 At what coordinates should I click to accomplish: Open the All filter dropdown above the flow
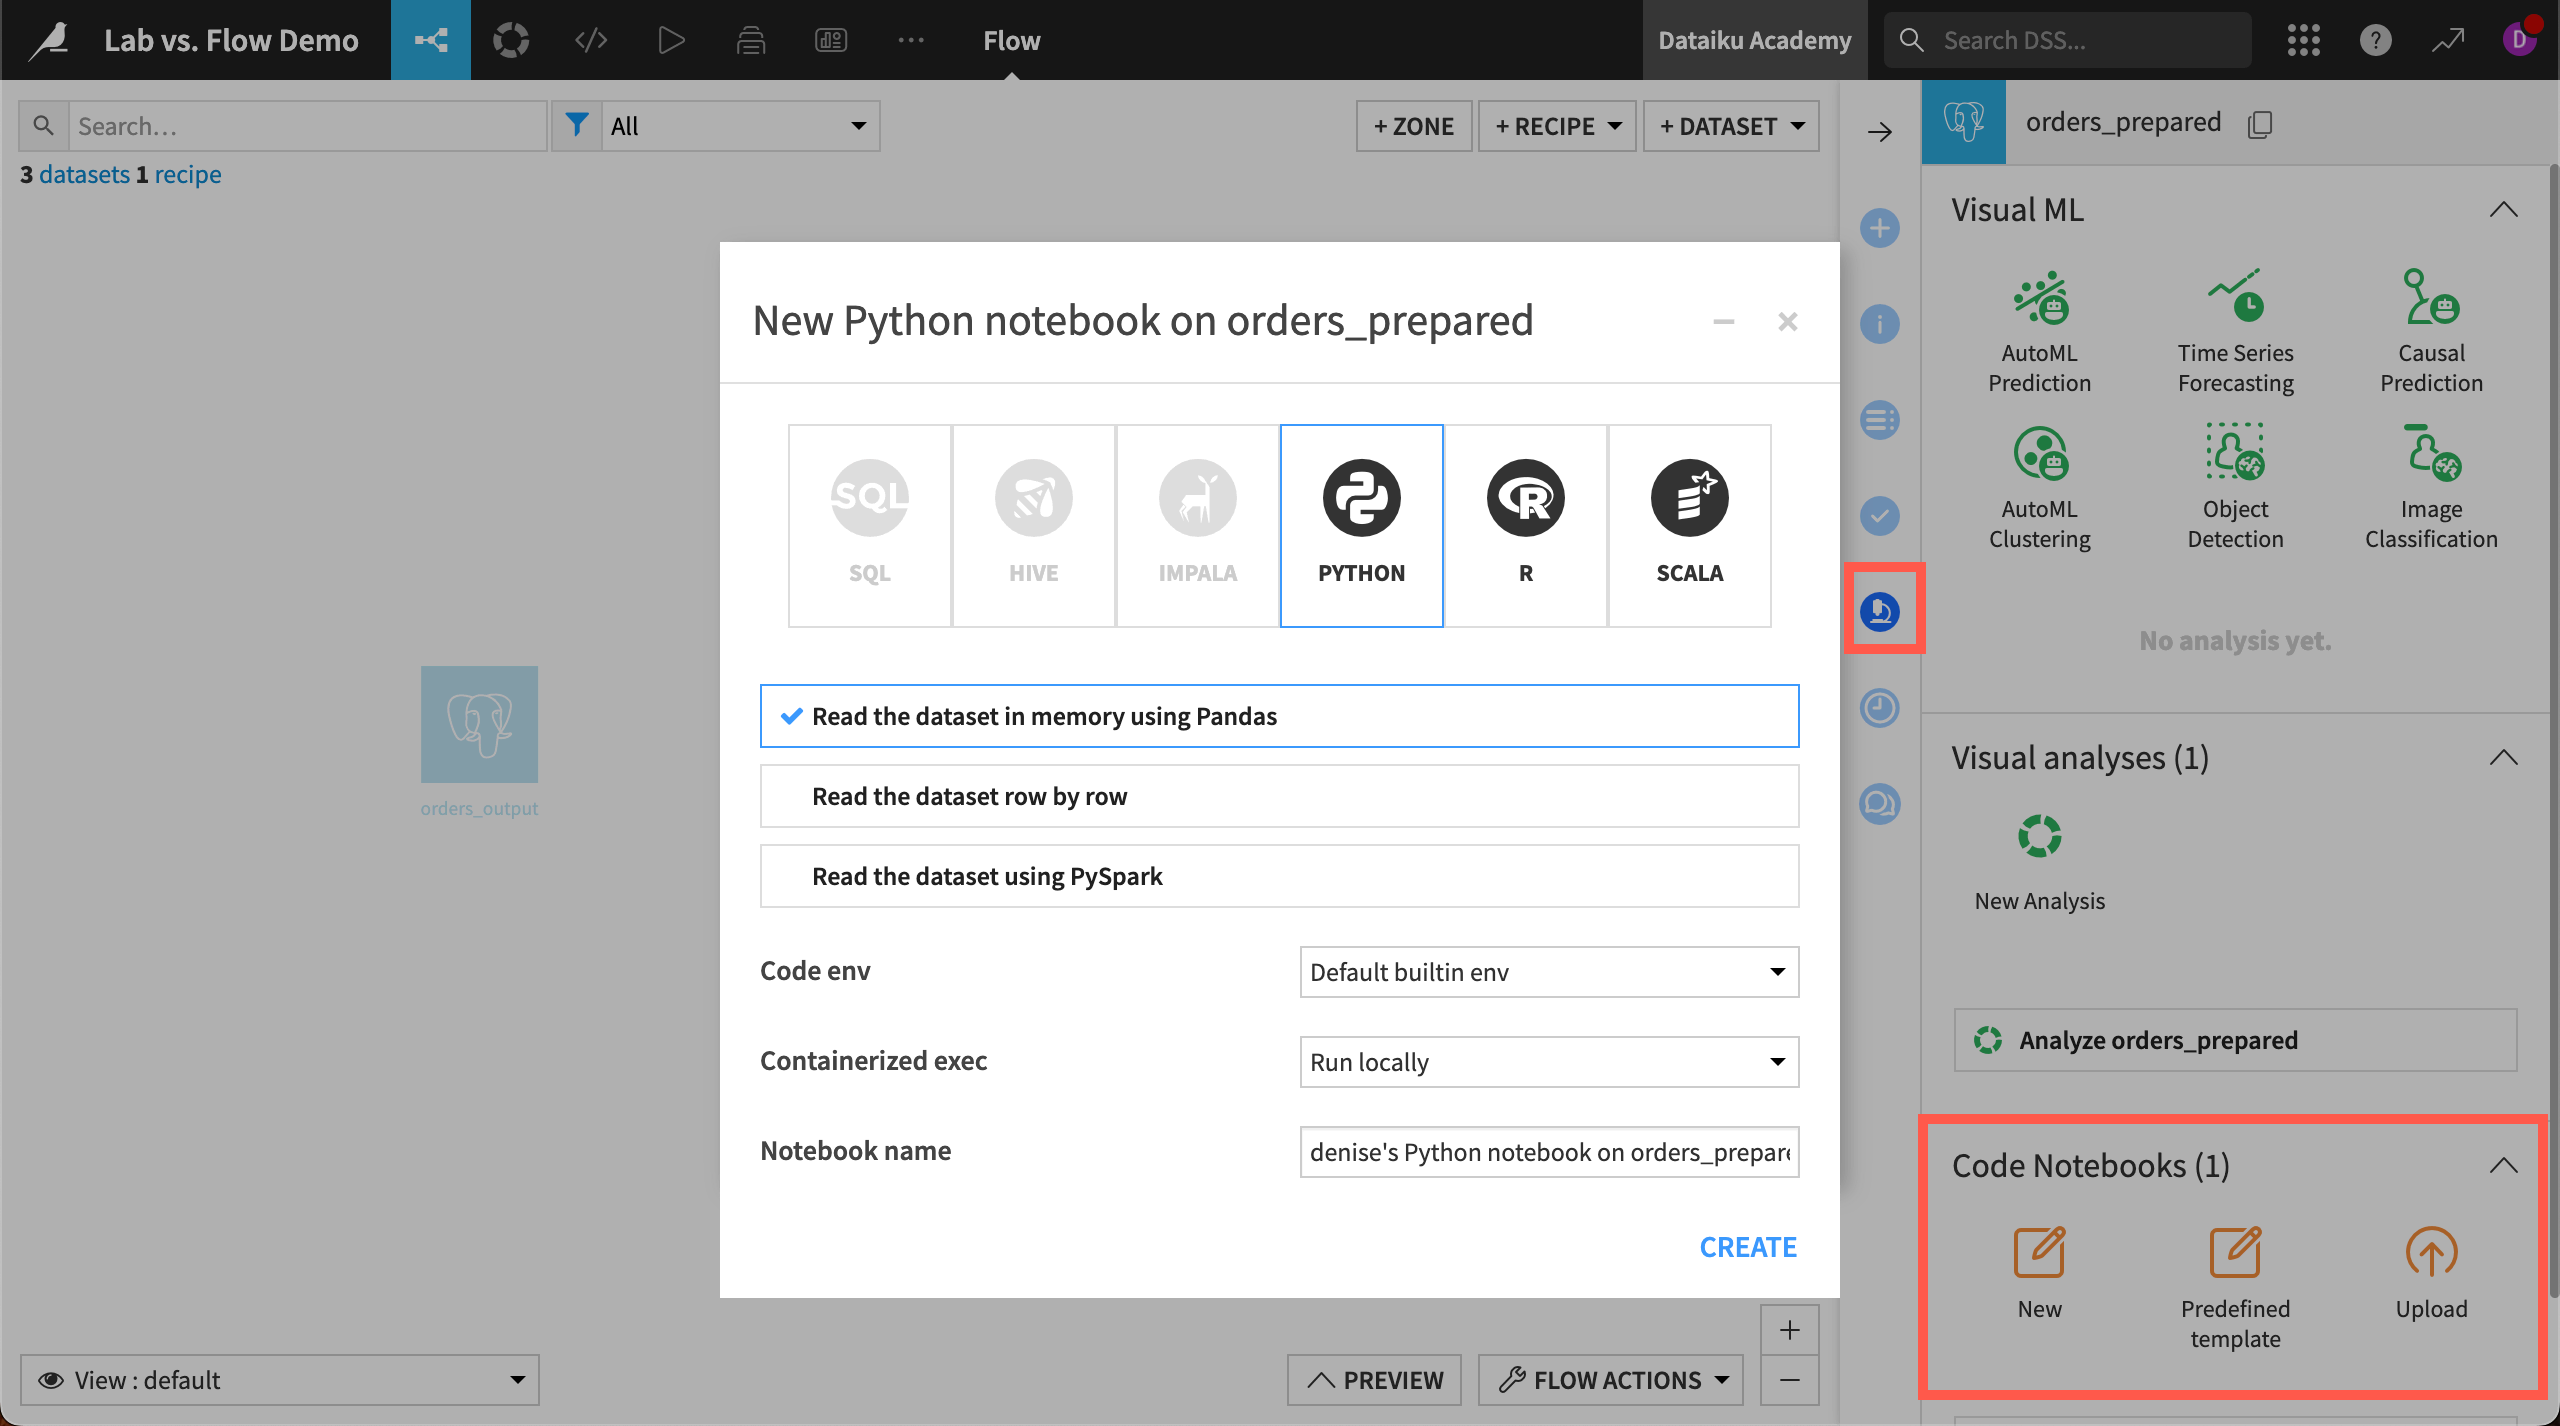740,126
